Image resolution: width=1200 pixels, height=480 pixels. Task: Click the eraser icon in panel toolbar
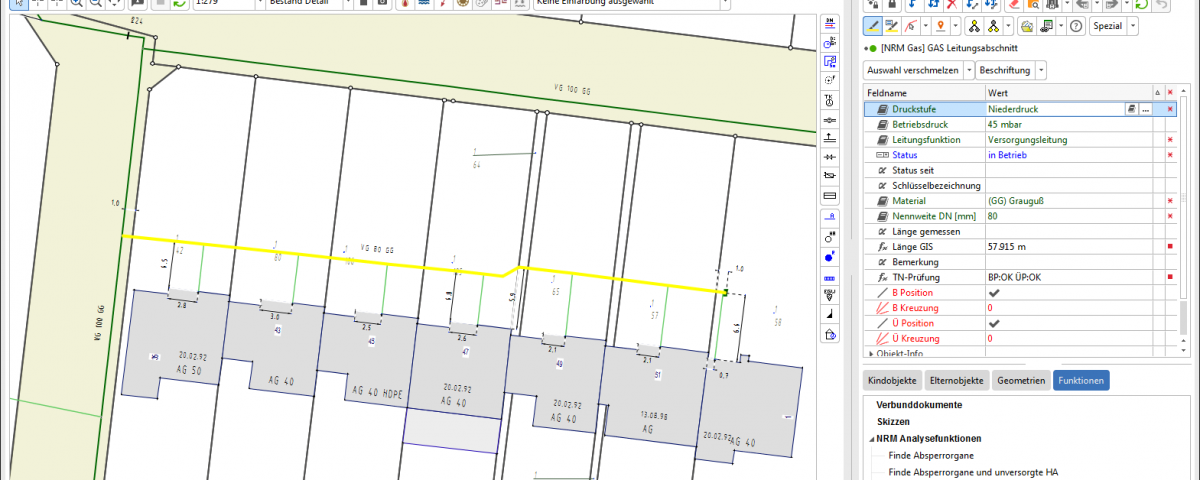point(1013,4)
